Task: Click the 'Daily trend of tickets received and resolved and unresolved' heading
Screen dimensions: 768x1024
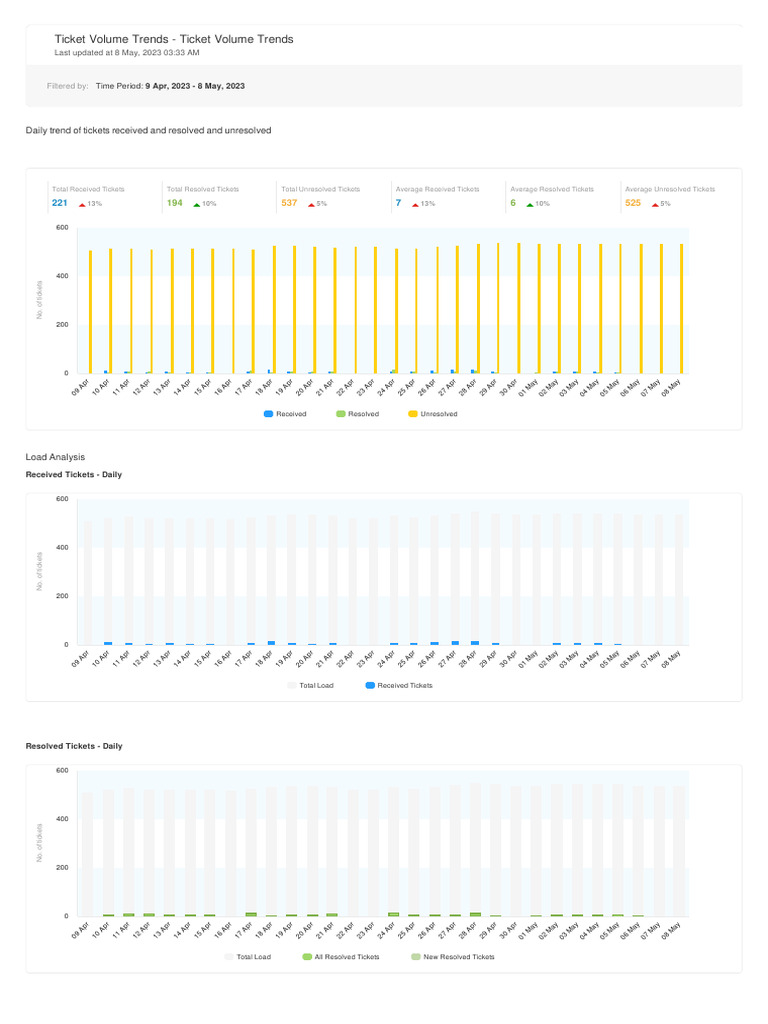Action: tap(148, 131)
